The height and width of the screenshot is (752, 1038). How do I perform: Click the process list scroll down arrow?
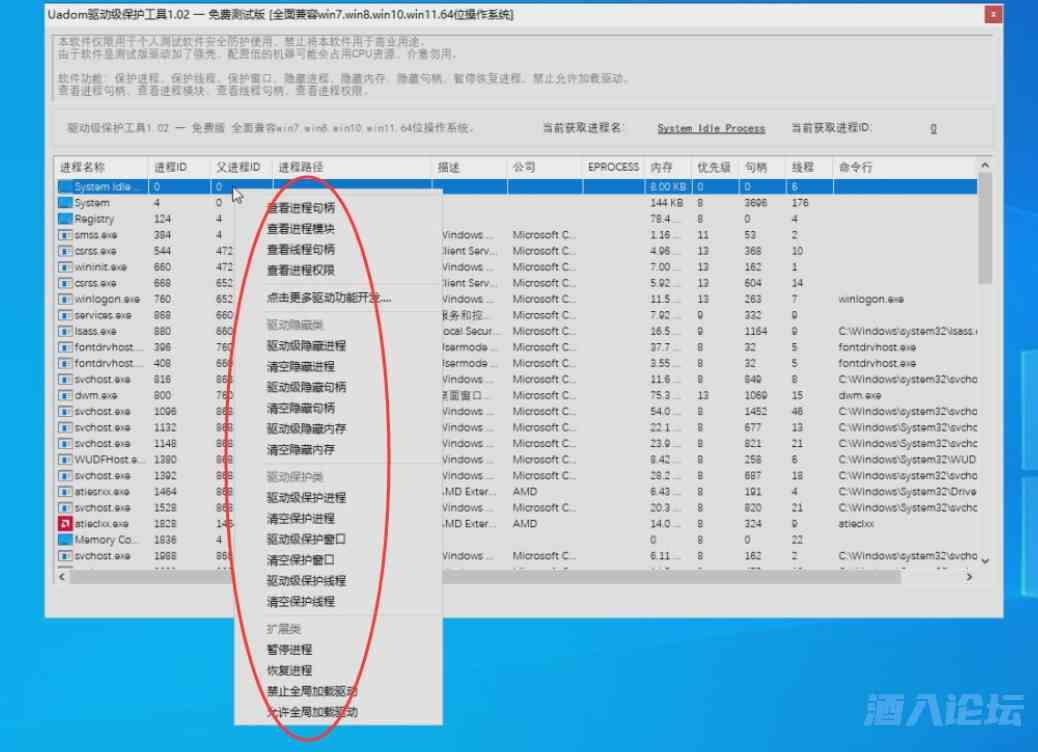(x=984, y=561)
